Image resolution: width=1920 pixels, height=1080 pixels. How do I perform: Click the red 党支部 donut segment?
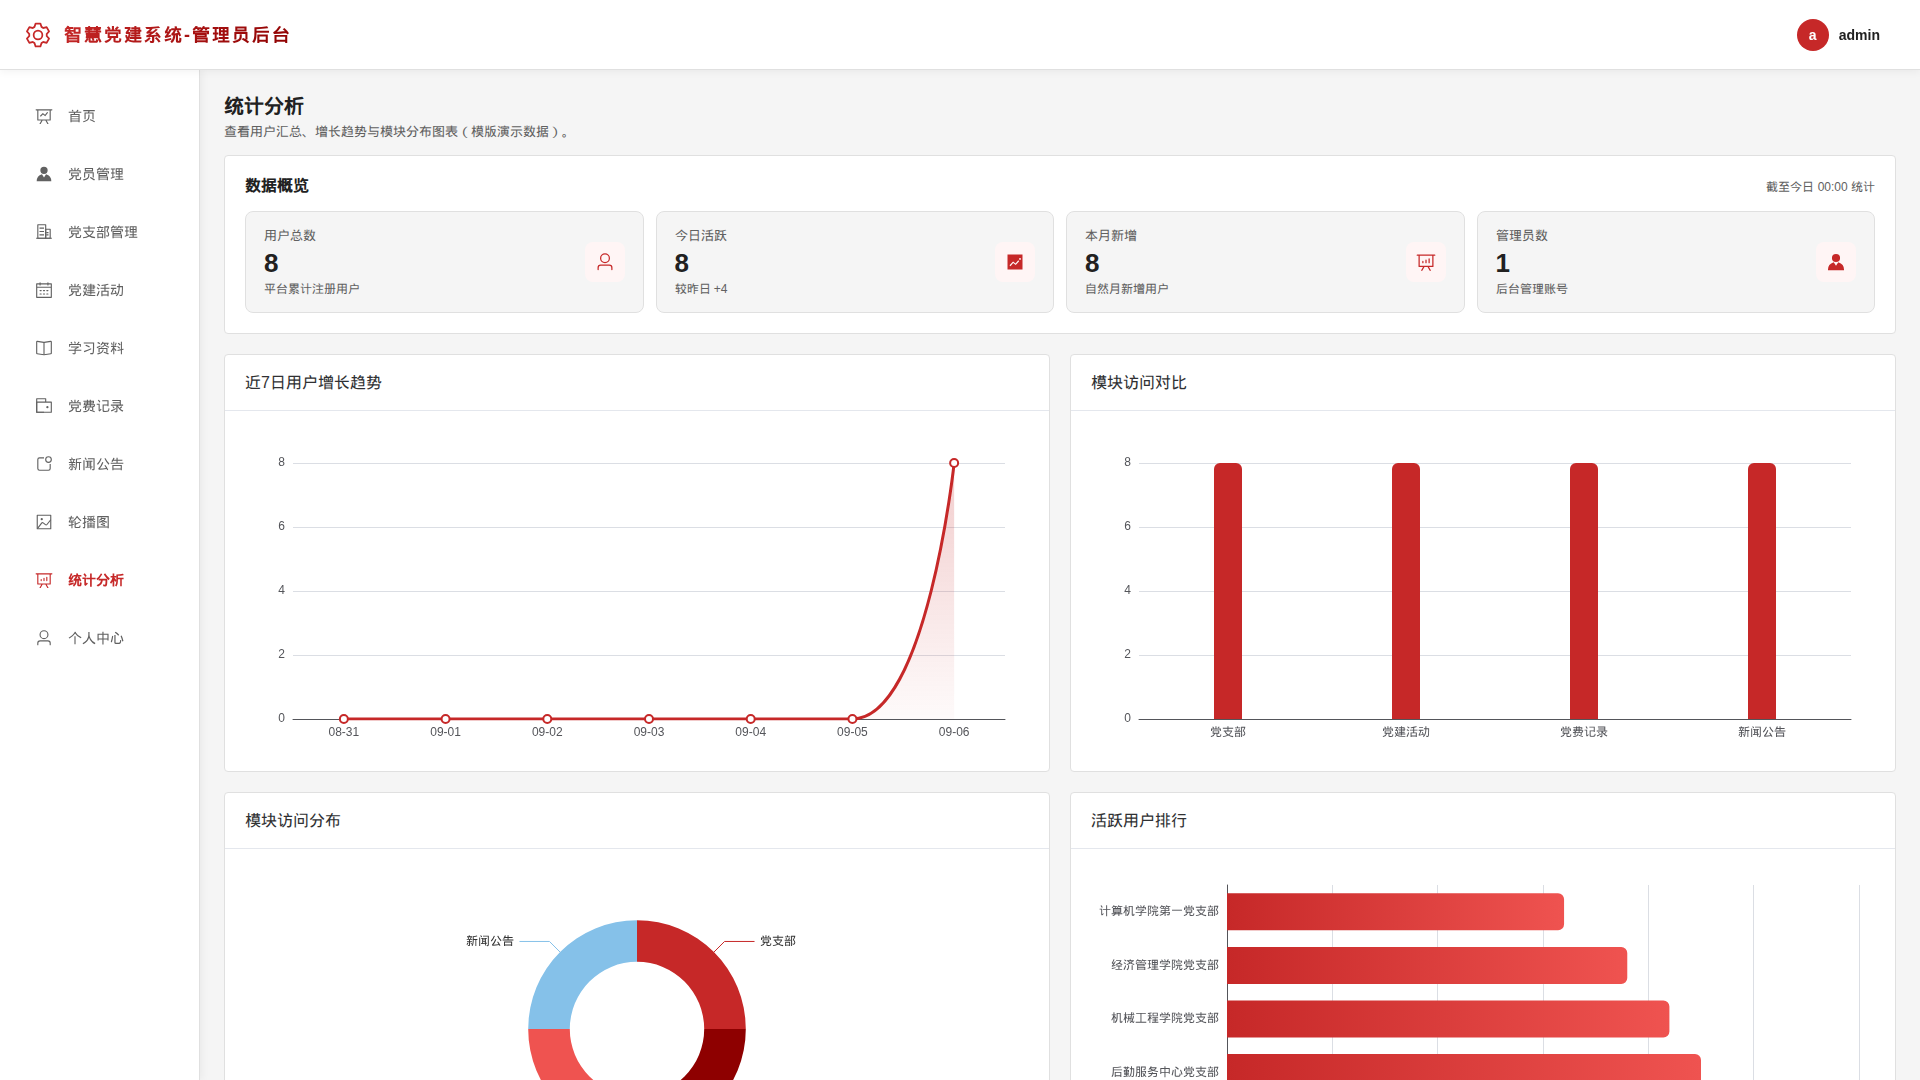(698, 968)
